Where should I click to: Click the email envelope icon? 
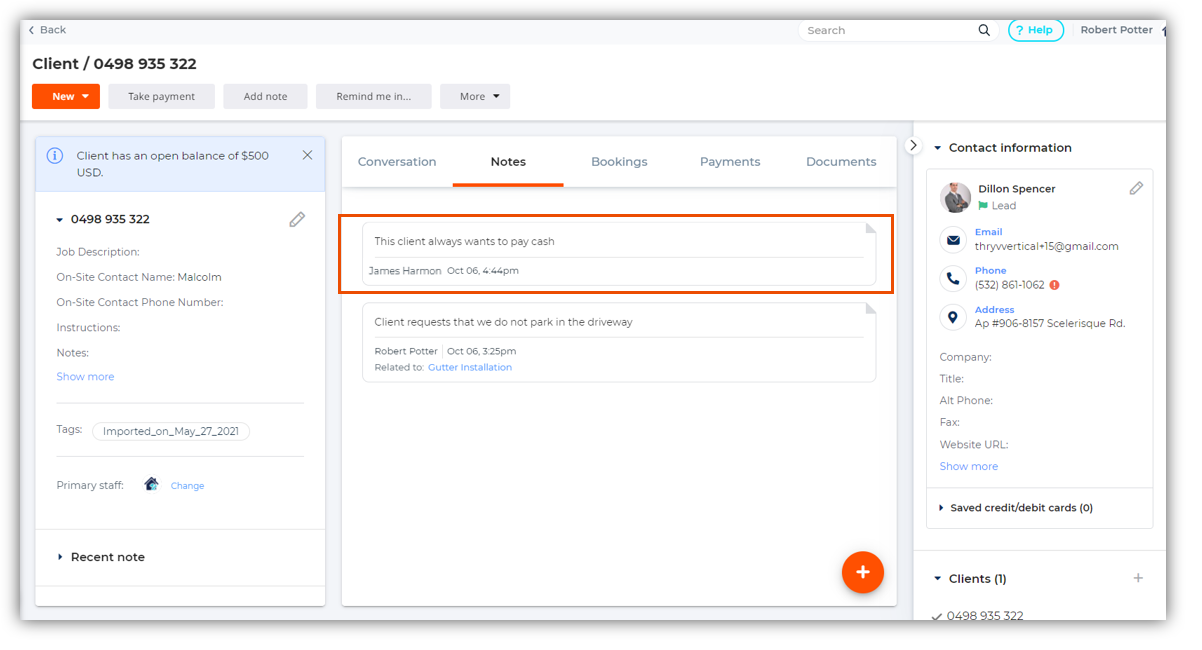(x=953, y=240)
